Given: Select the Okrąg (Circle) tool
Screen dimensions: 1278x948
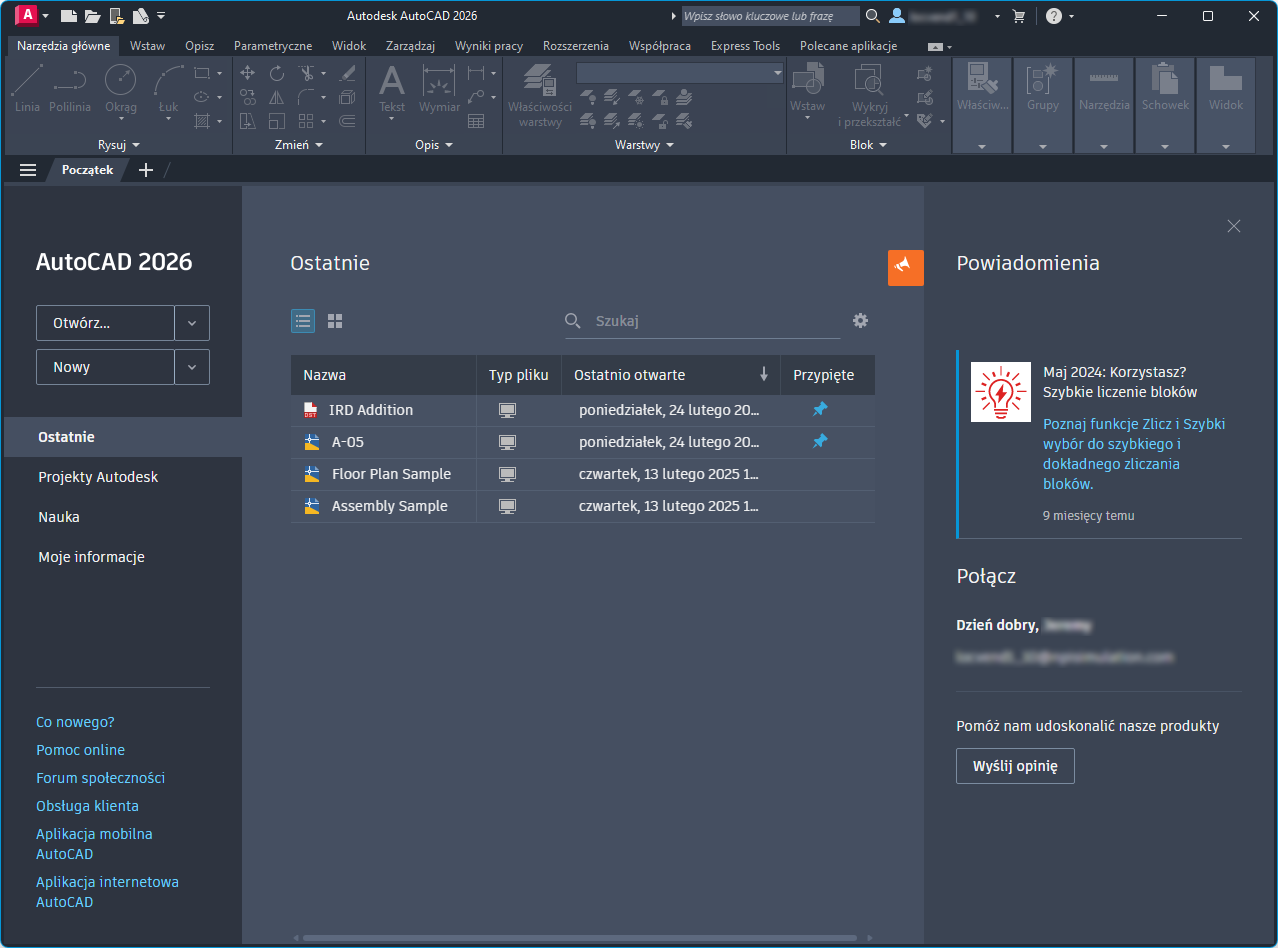Looking at the screenshot, I should [x=121, y=88].
